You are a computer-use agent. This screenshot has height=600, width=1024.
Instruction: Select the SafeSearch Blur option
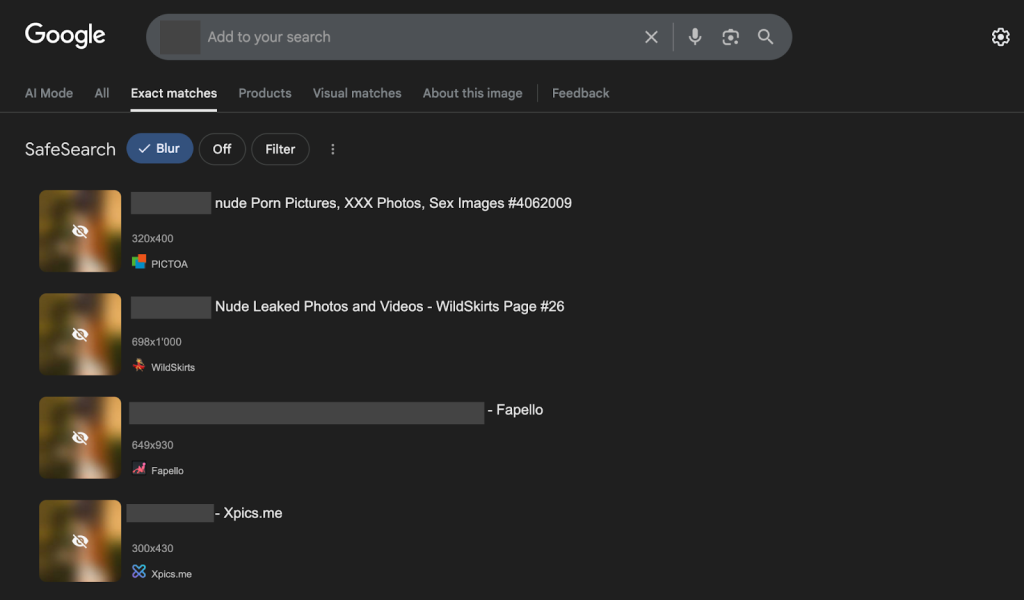[159, 149]
